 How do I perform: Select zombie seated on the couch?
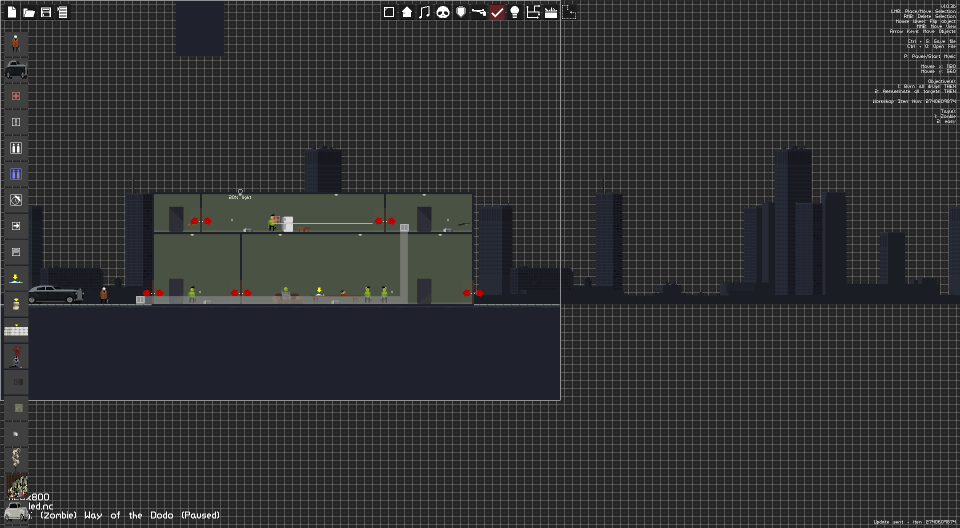click(x=286, y=293)
